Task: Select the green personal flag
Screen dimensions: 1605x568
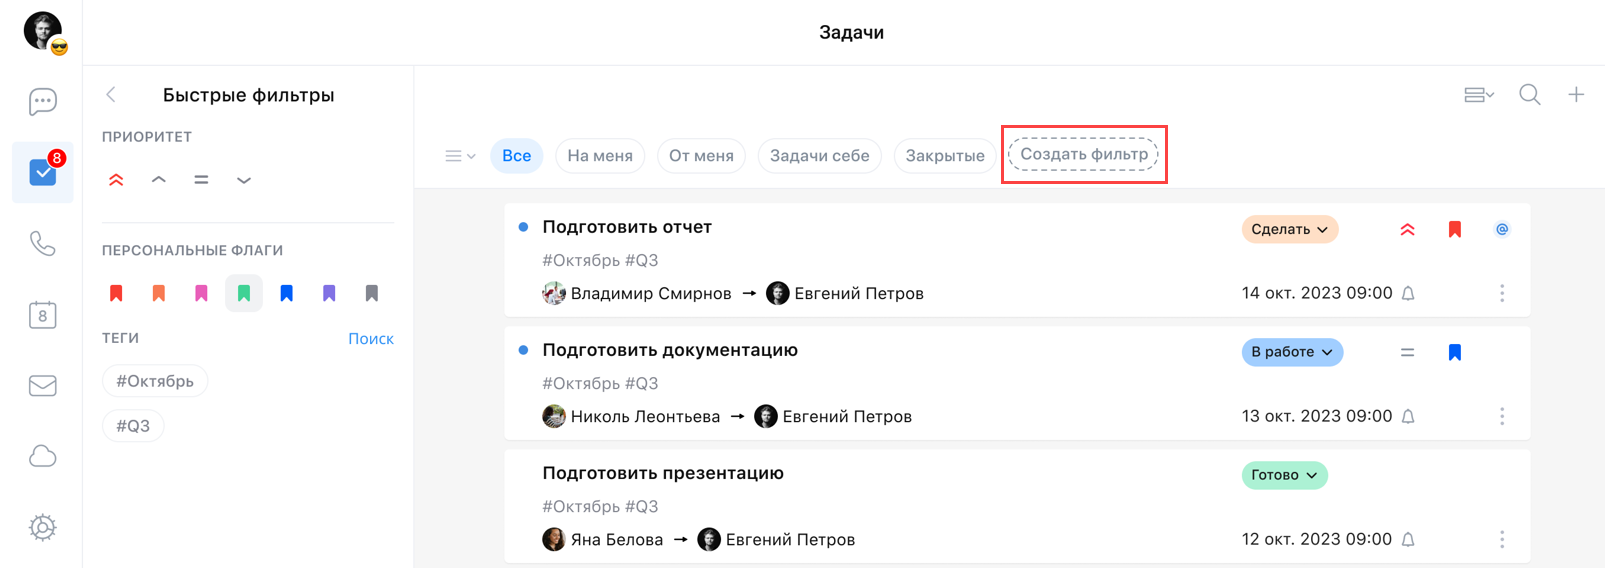Action: click(x=244, y=293)
